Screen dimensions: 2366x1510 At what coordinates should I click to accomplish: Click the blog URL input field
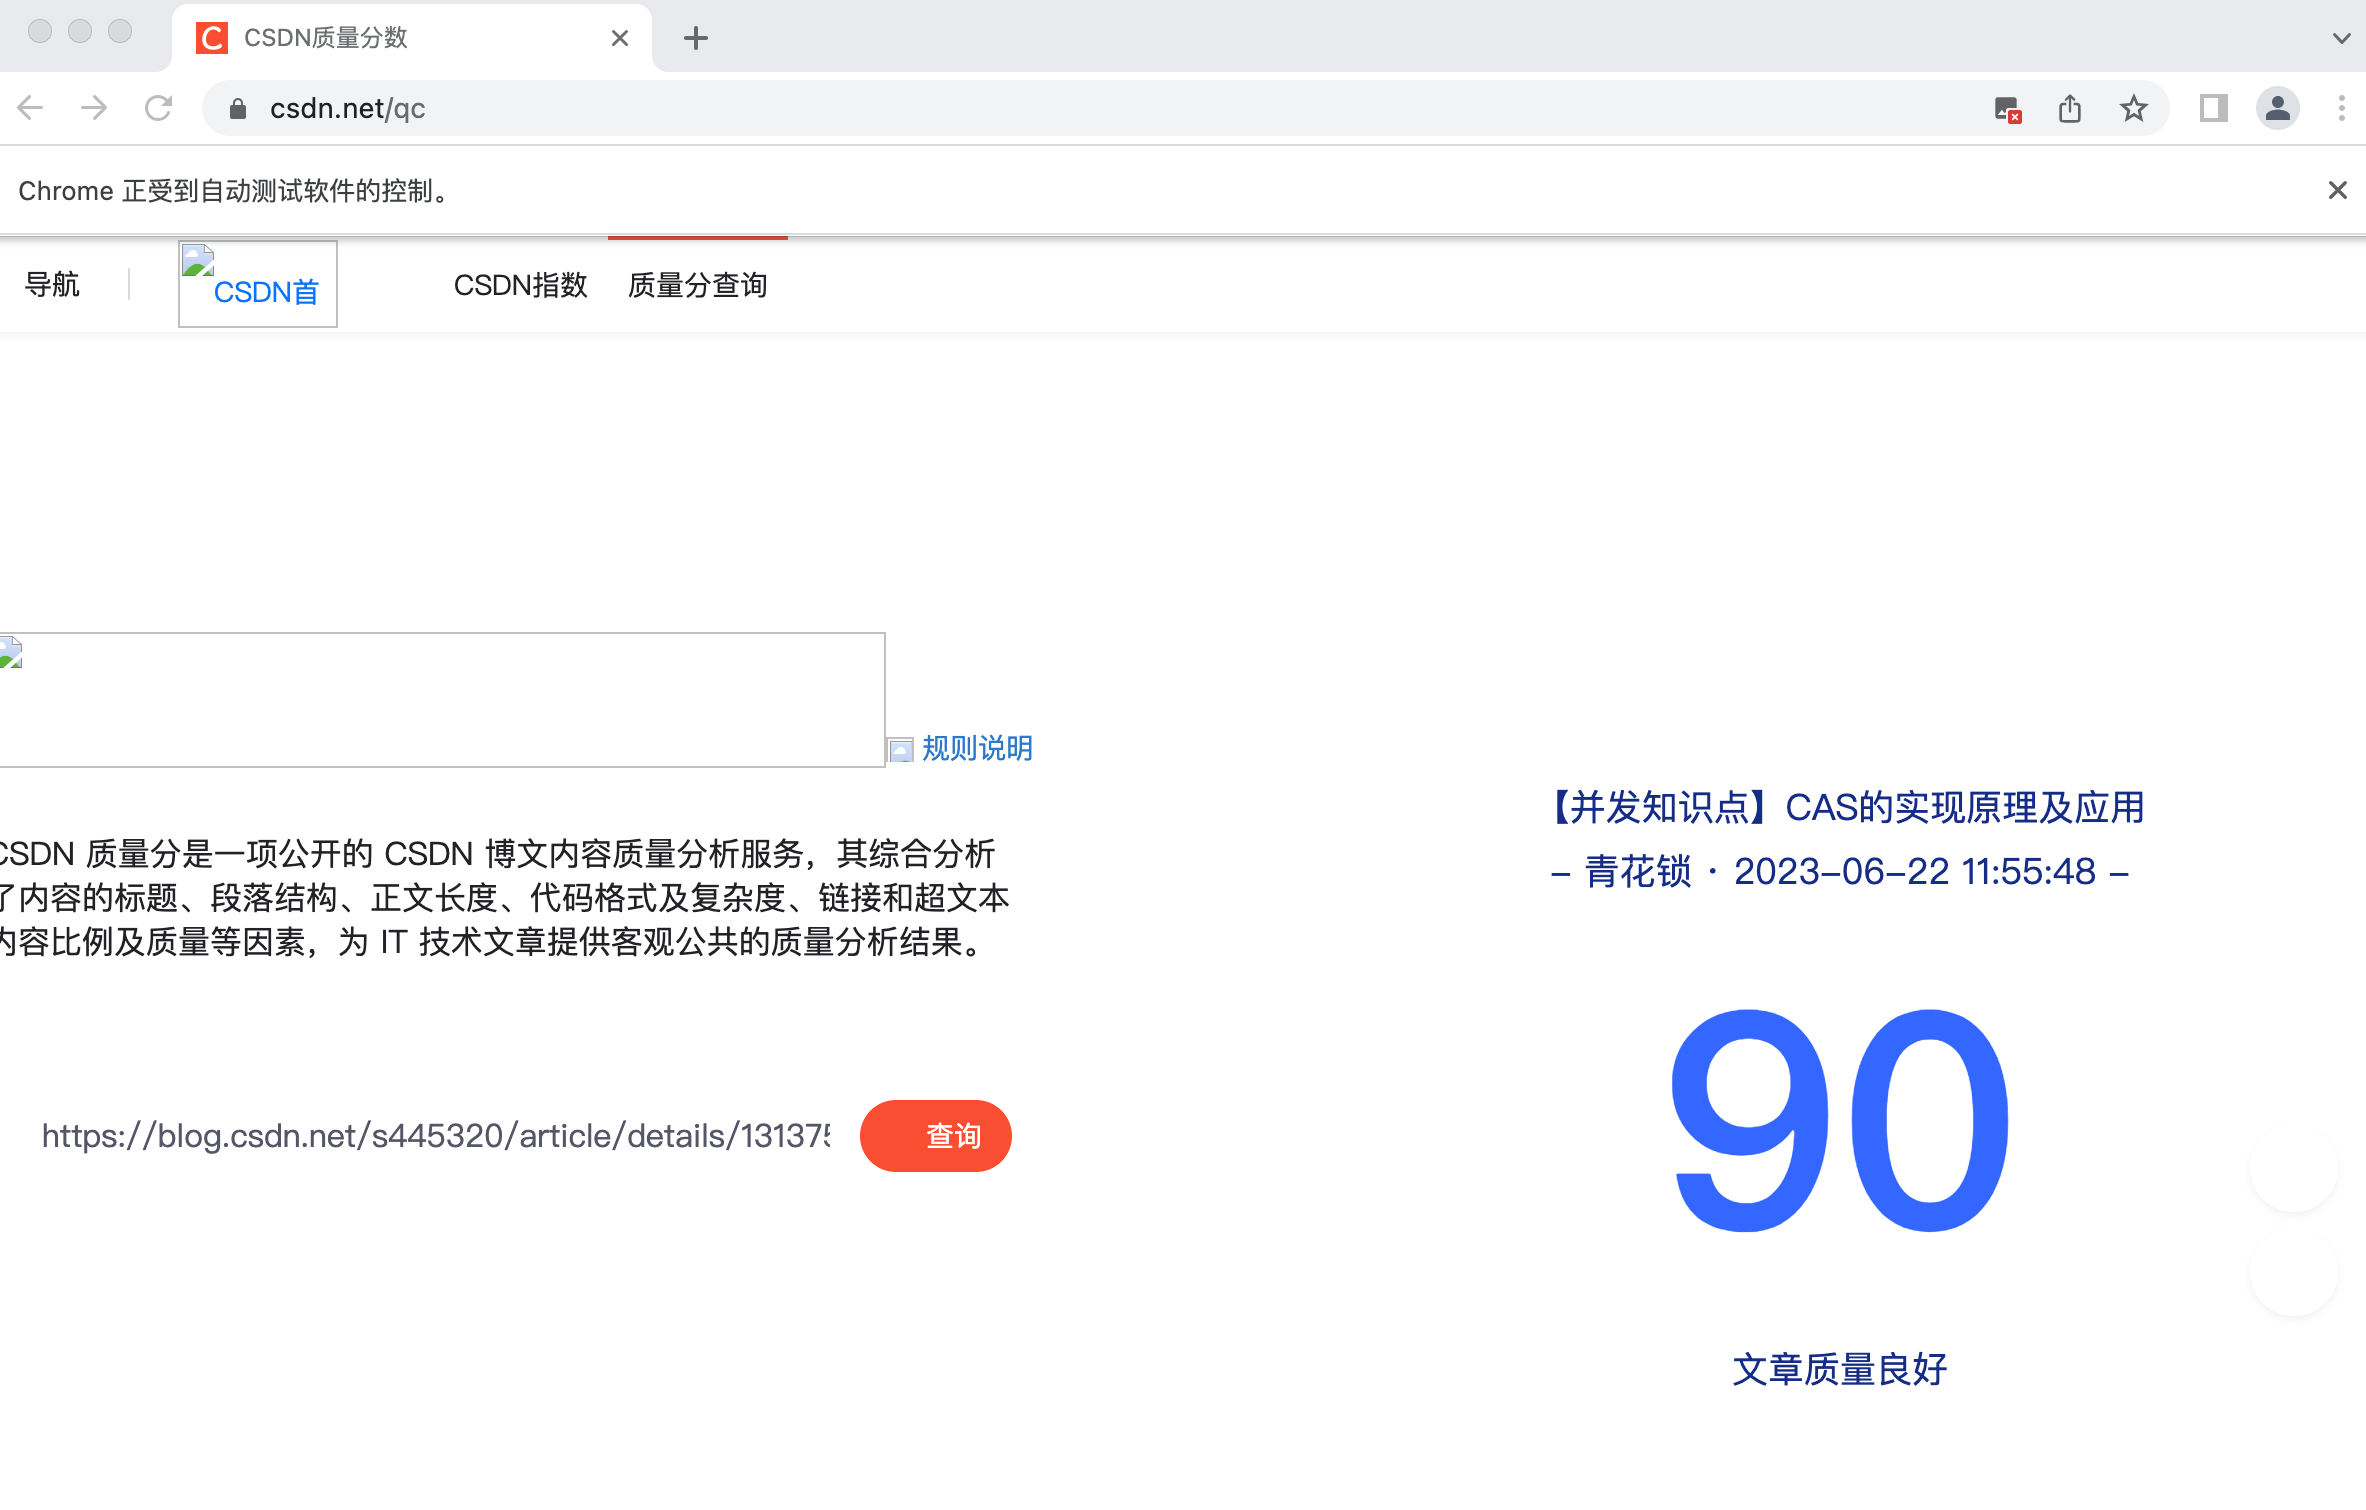coord(436,1136)
